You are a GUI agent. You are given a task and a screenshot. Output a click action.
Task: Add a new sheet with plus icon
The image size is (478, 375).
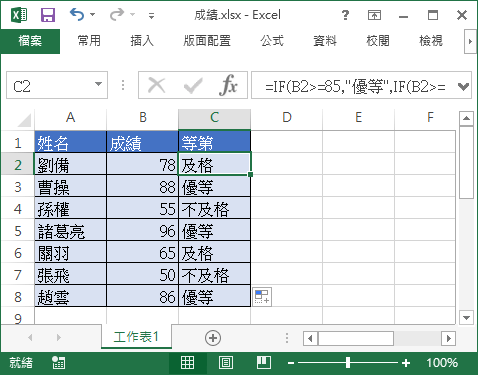[x=213, y=338]
